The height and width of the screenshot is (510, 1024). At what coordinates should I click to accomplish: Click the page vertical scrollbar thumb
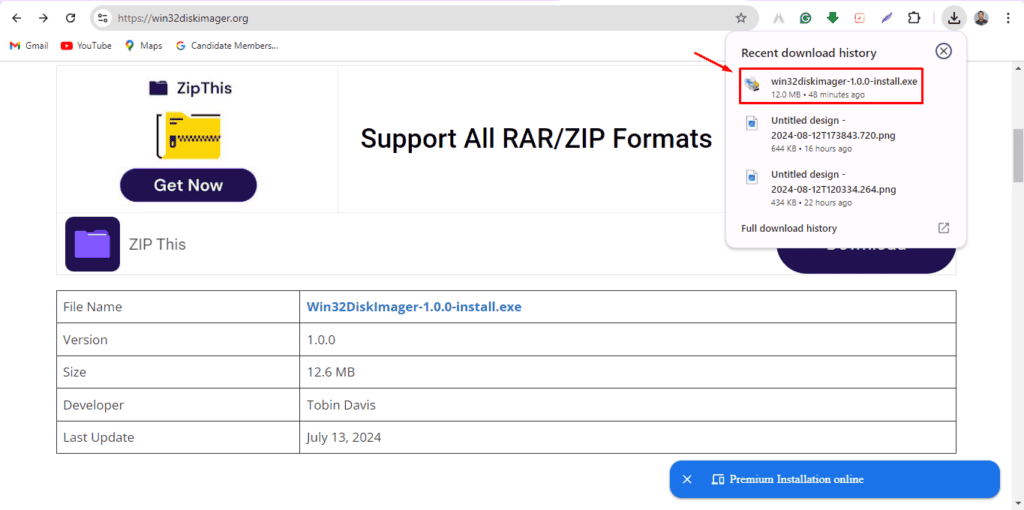(1017, 155)
